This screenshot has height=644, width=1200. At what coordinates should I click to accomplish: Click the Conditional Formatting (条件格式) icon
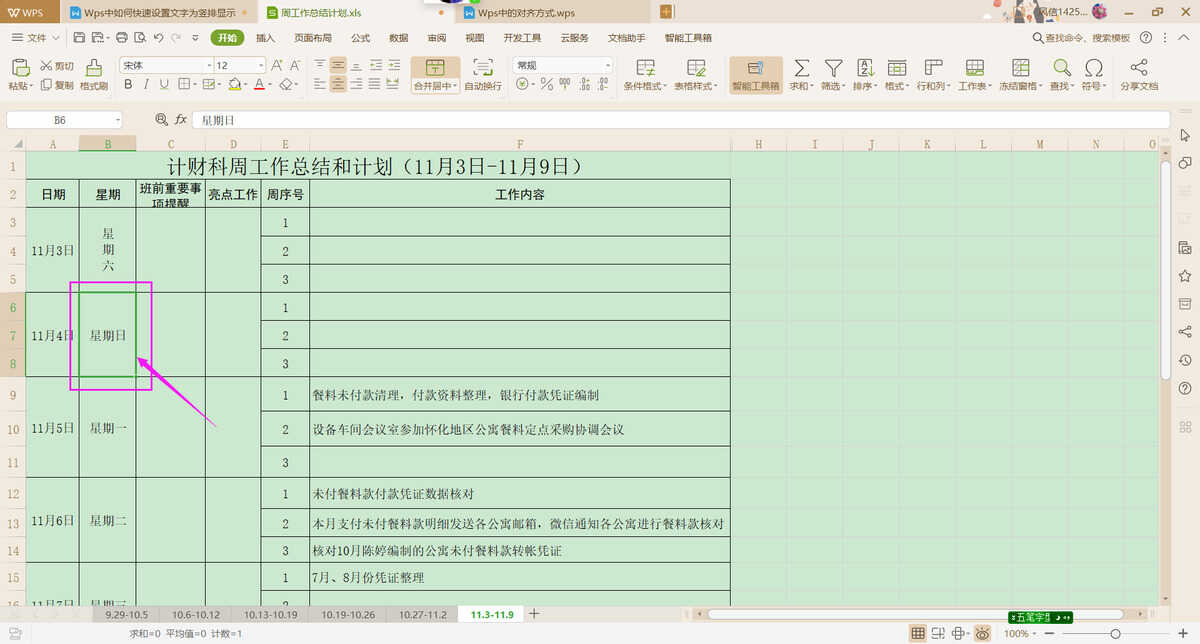[646, 67]
